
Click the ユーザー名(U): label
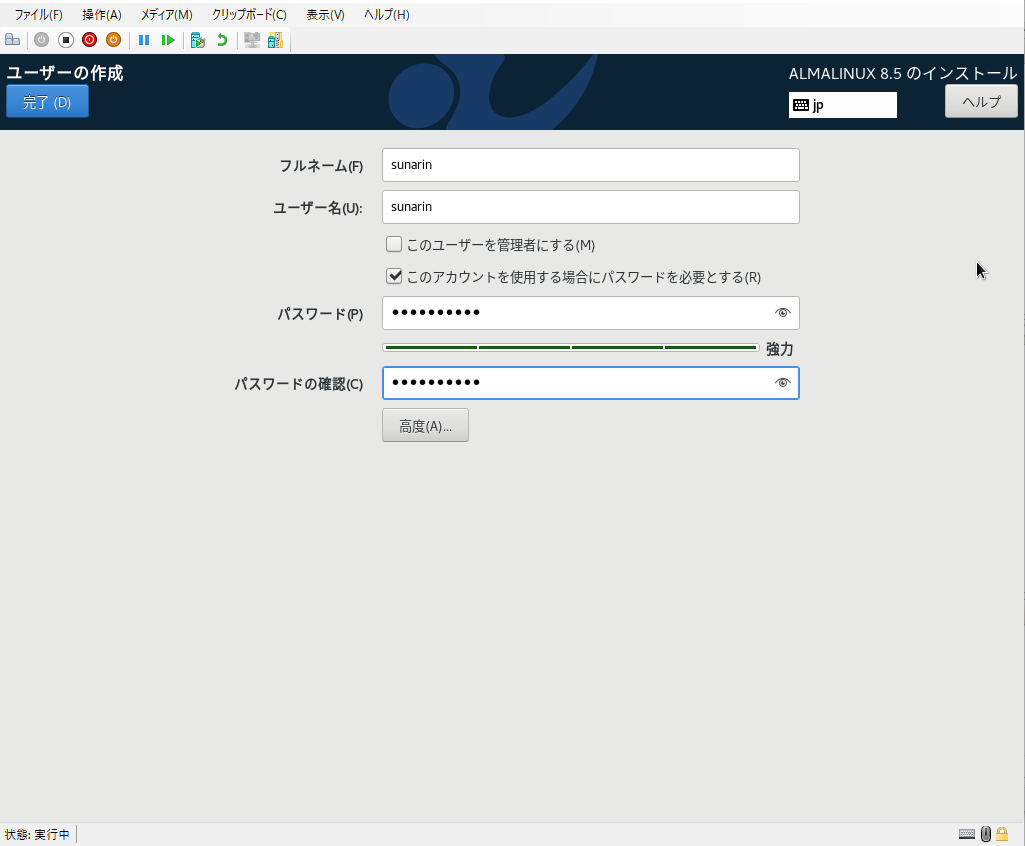pos(318,208)
